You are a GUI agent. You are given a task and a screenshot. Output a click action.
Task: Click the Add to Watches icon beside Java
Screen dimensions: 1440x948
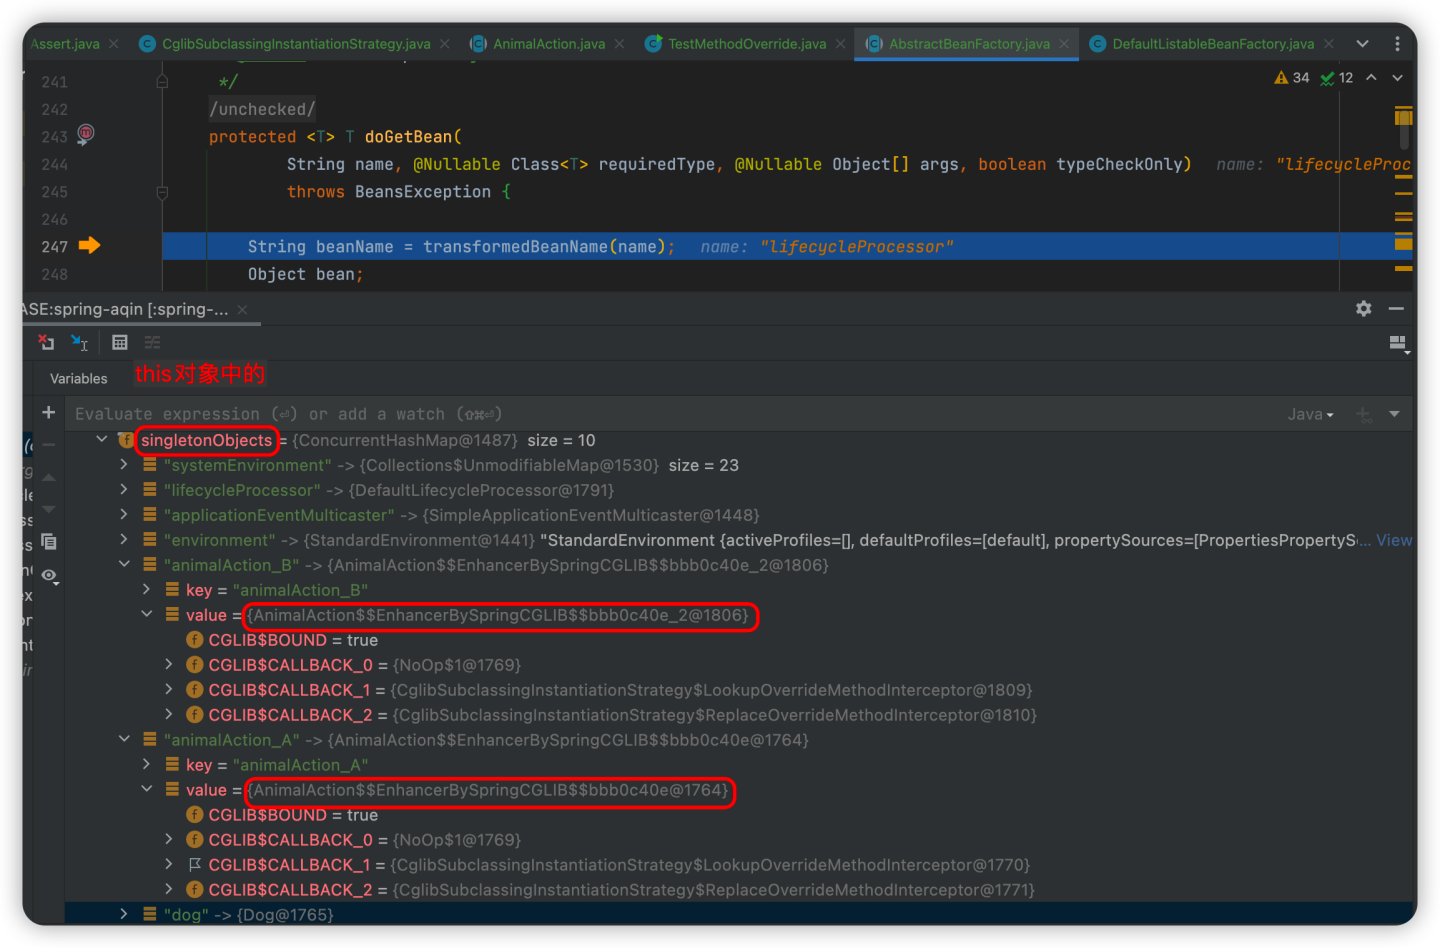click(1364, 414)
